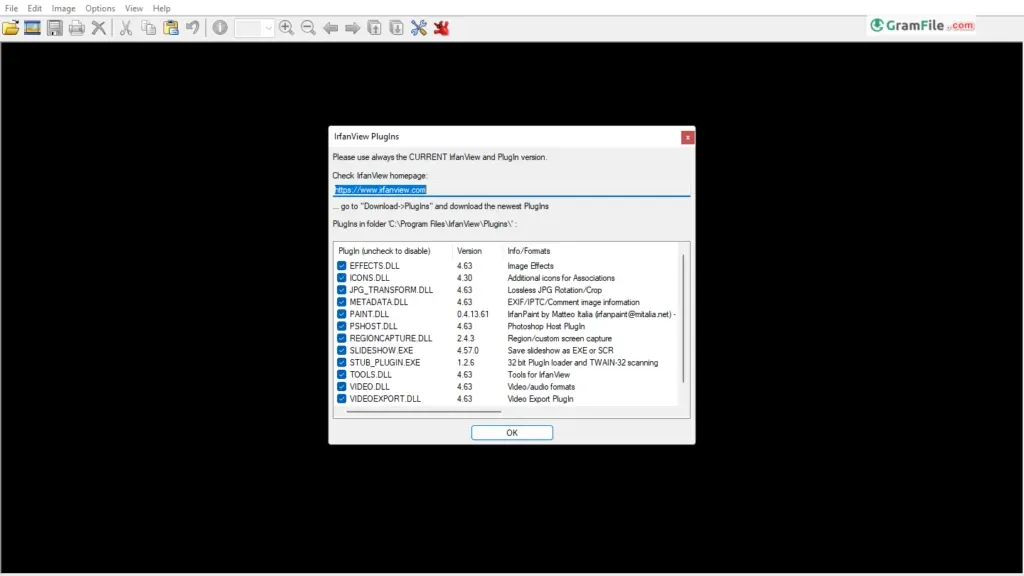Click the Zoom Out magnifier
Screen dimensions: 1024x576
pos(308,27)
